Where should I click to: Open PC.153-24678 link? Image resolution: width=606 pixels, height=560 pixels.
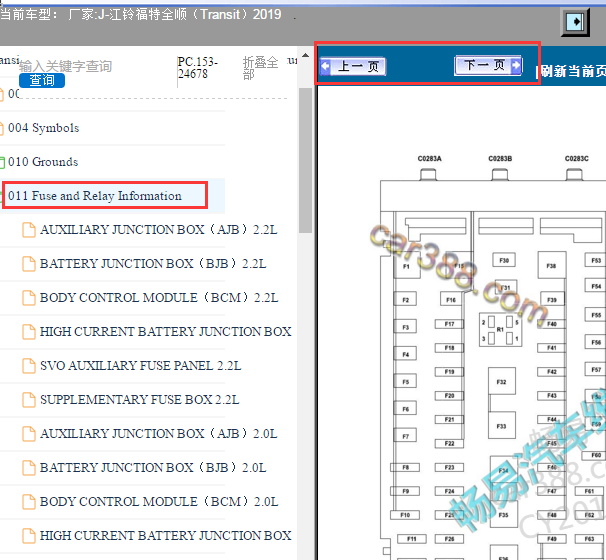197,68
